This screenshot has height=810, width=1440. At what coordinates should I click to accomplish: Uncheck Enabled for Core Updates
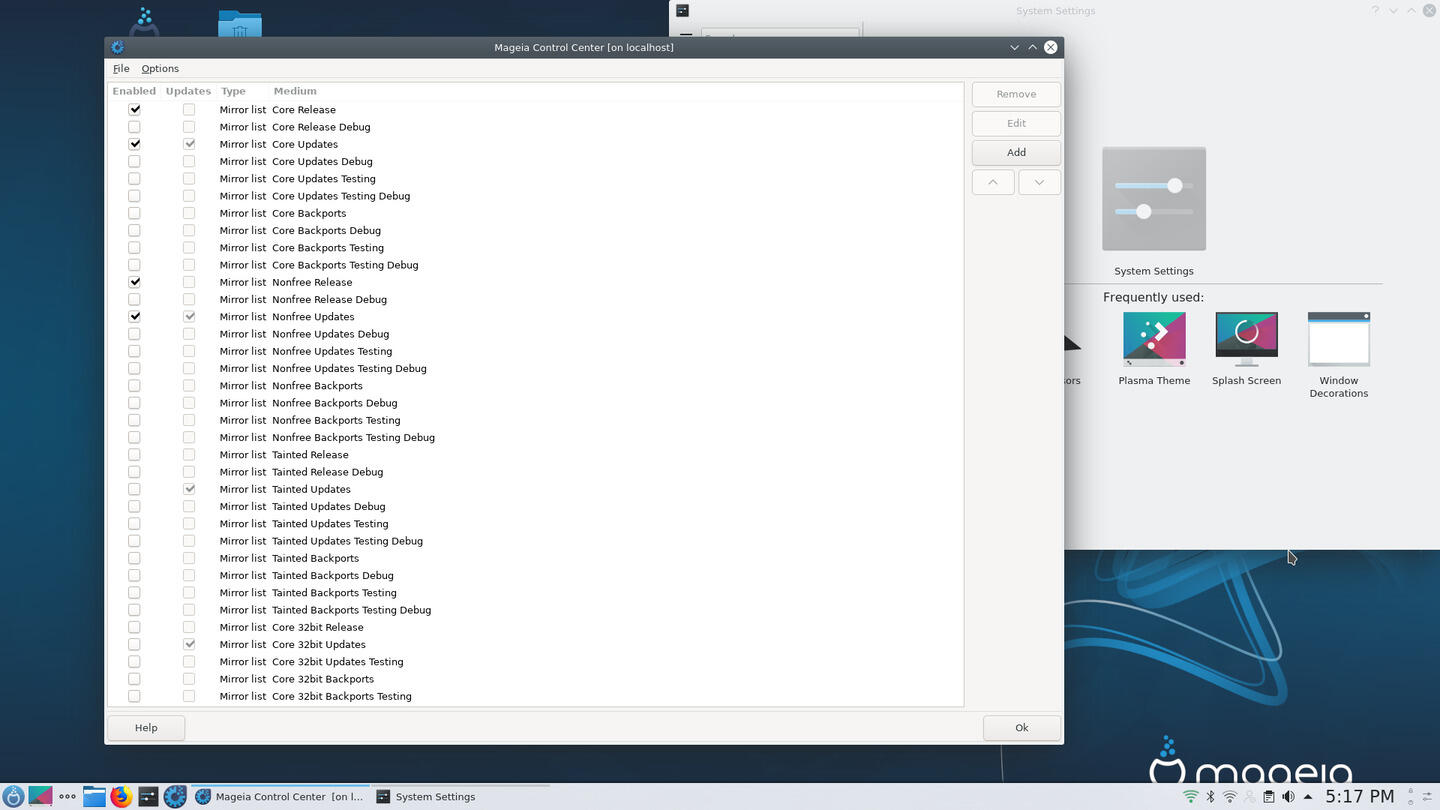click(134, 144)
